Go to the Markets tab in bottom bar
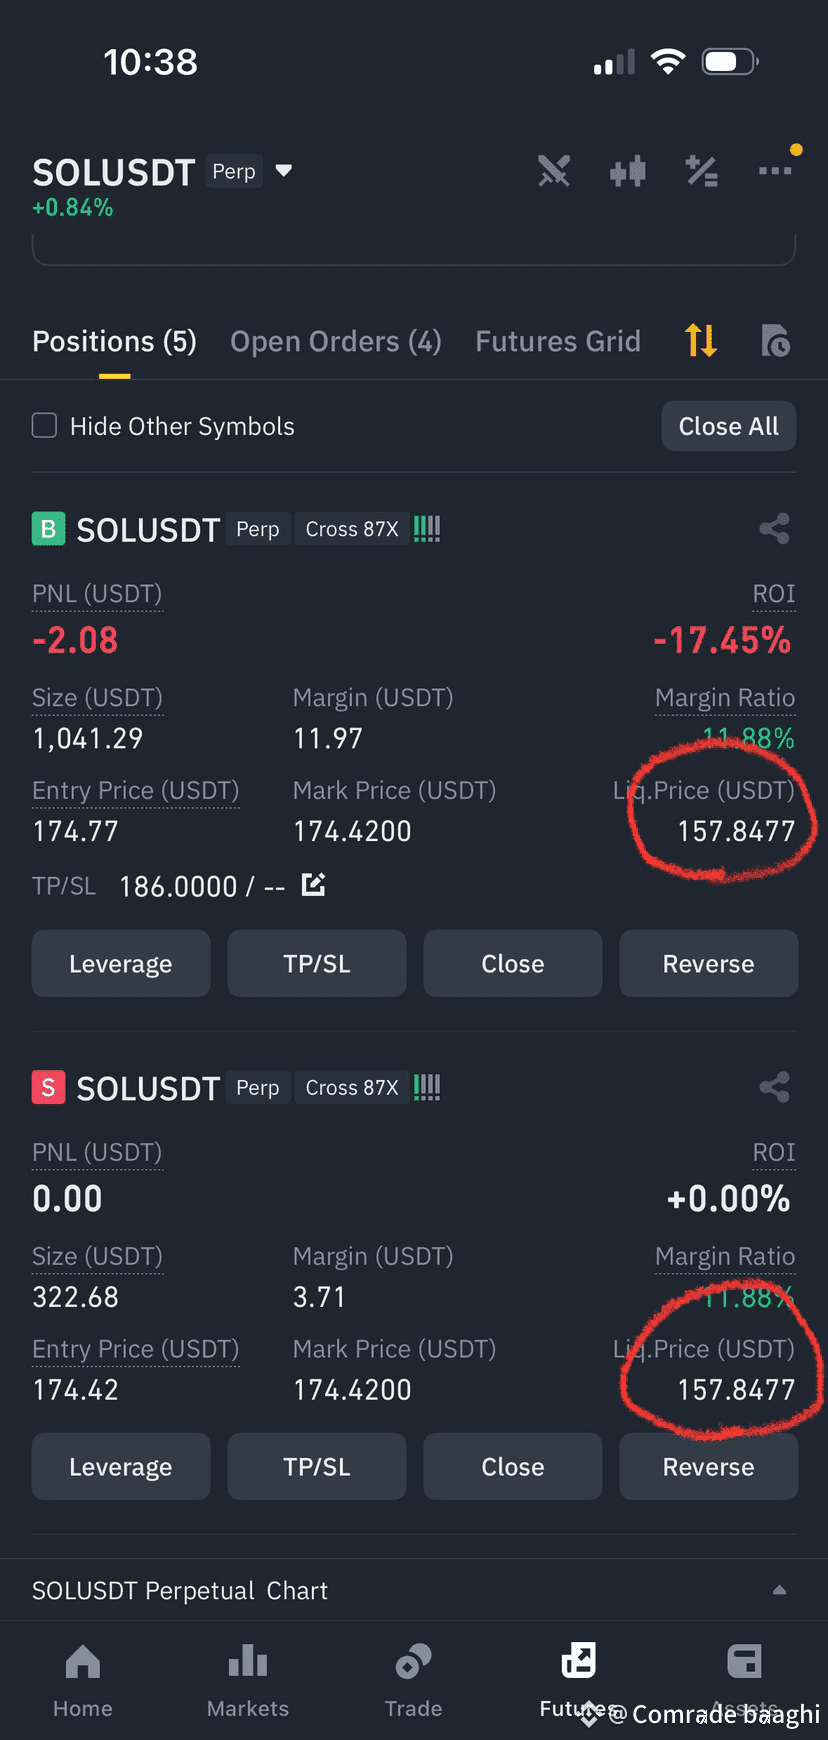The image size is (828, 1740). click(x=248, y=1682)
